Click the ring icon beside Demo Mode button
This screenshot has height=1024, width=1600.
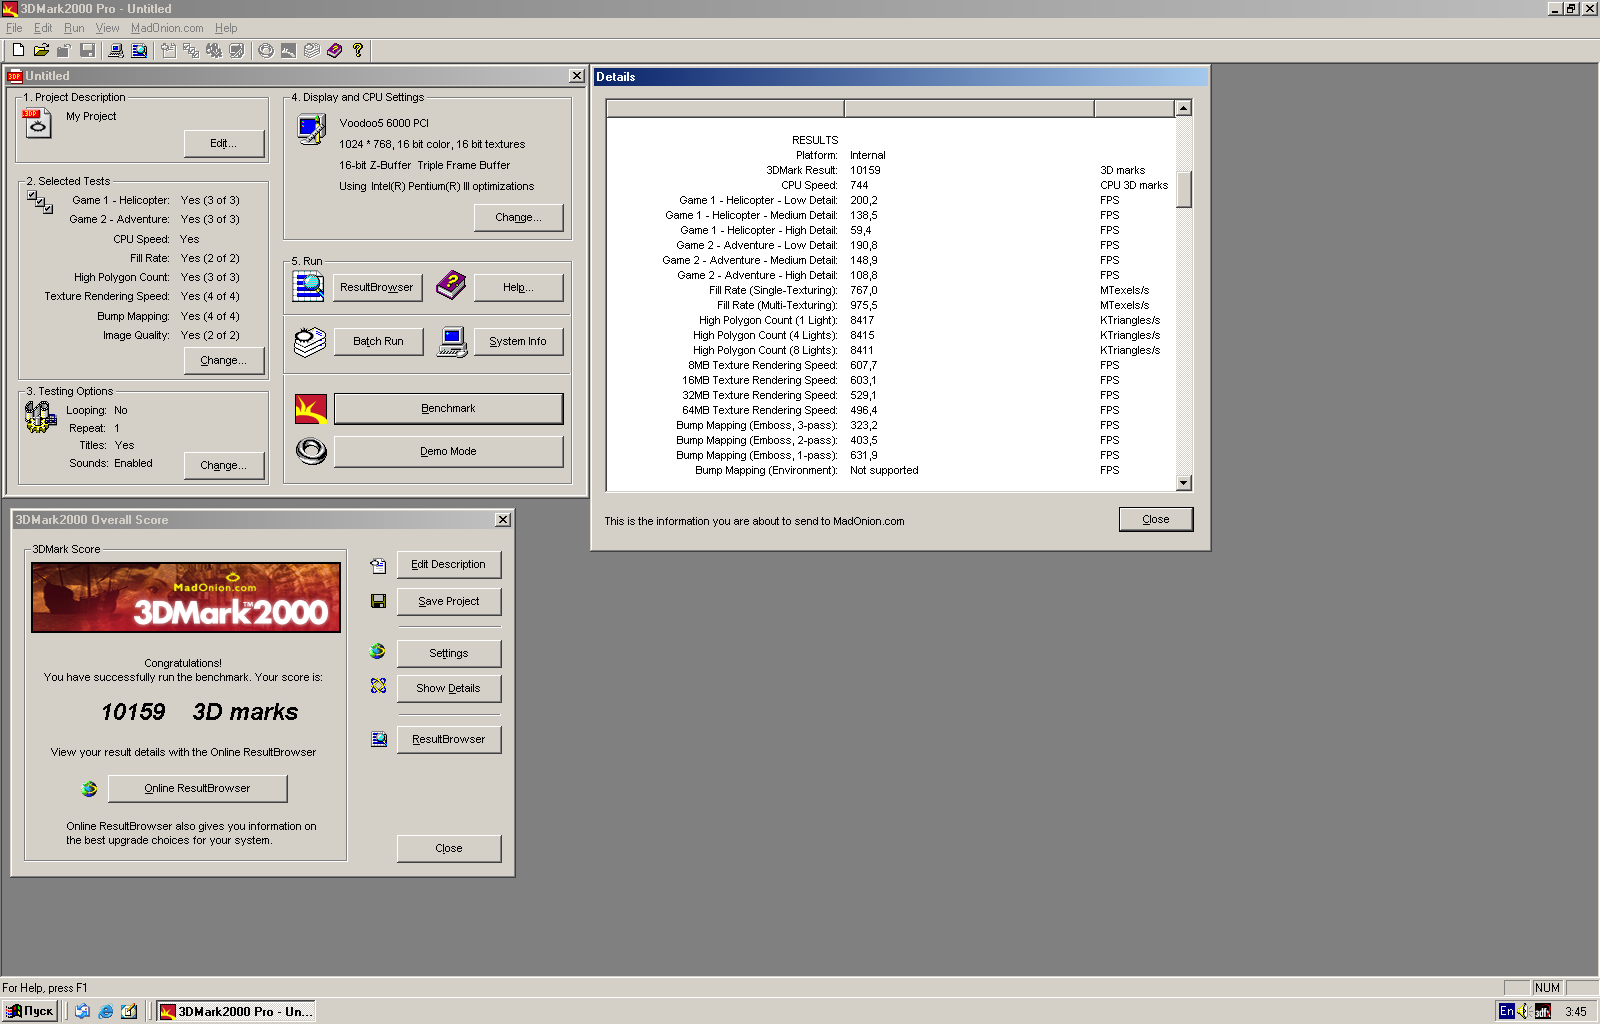click(311, 452)
